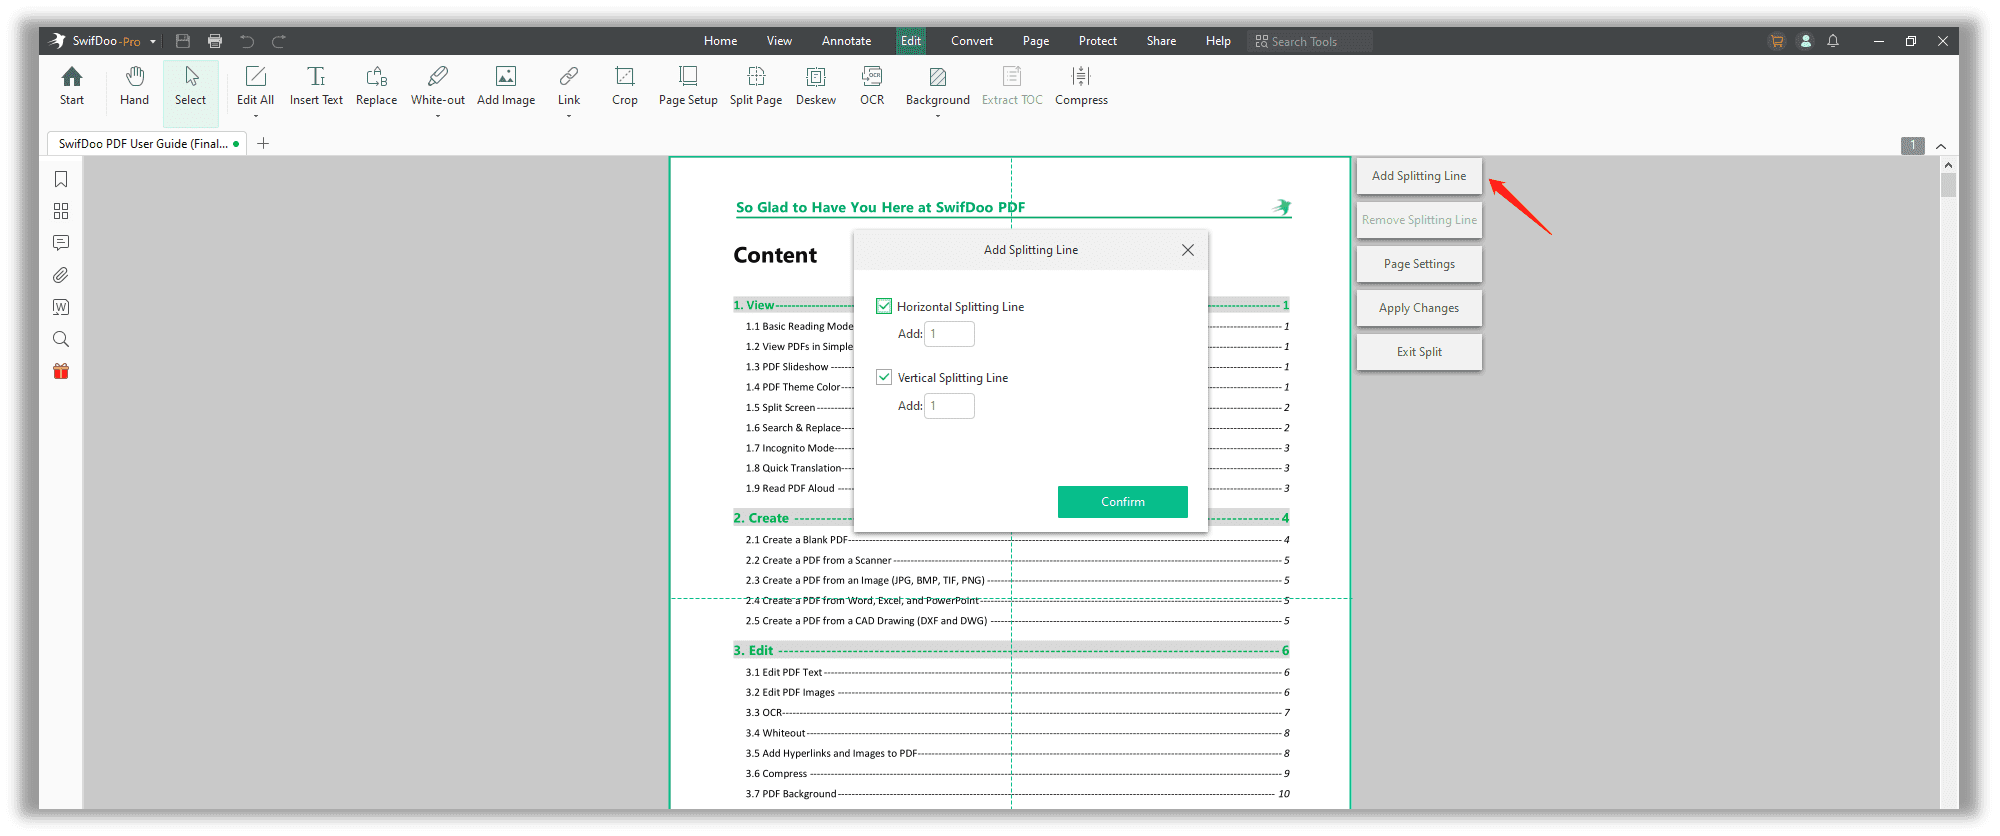The width and height of the screenshot is (2000, 836).
Task: Show the page thumbnails panel
Action: (x=61, y=211)
